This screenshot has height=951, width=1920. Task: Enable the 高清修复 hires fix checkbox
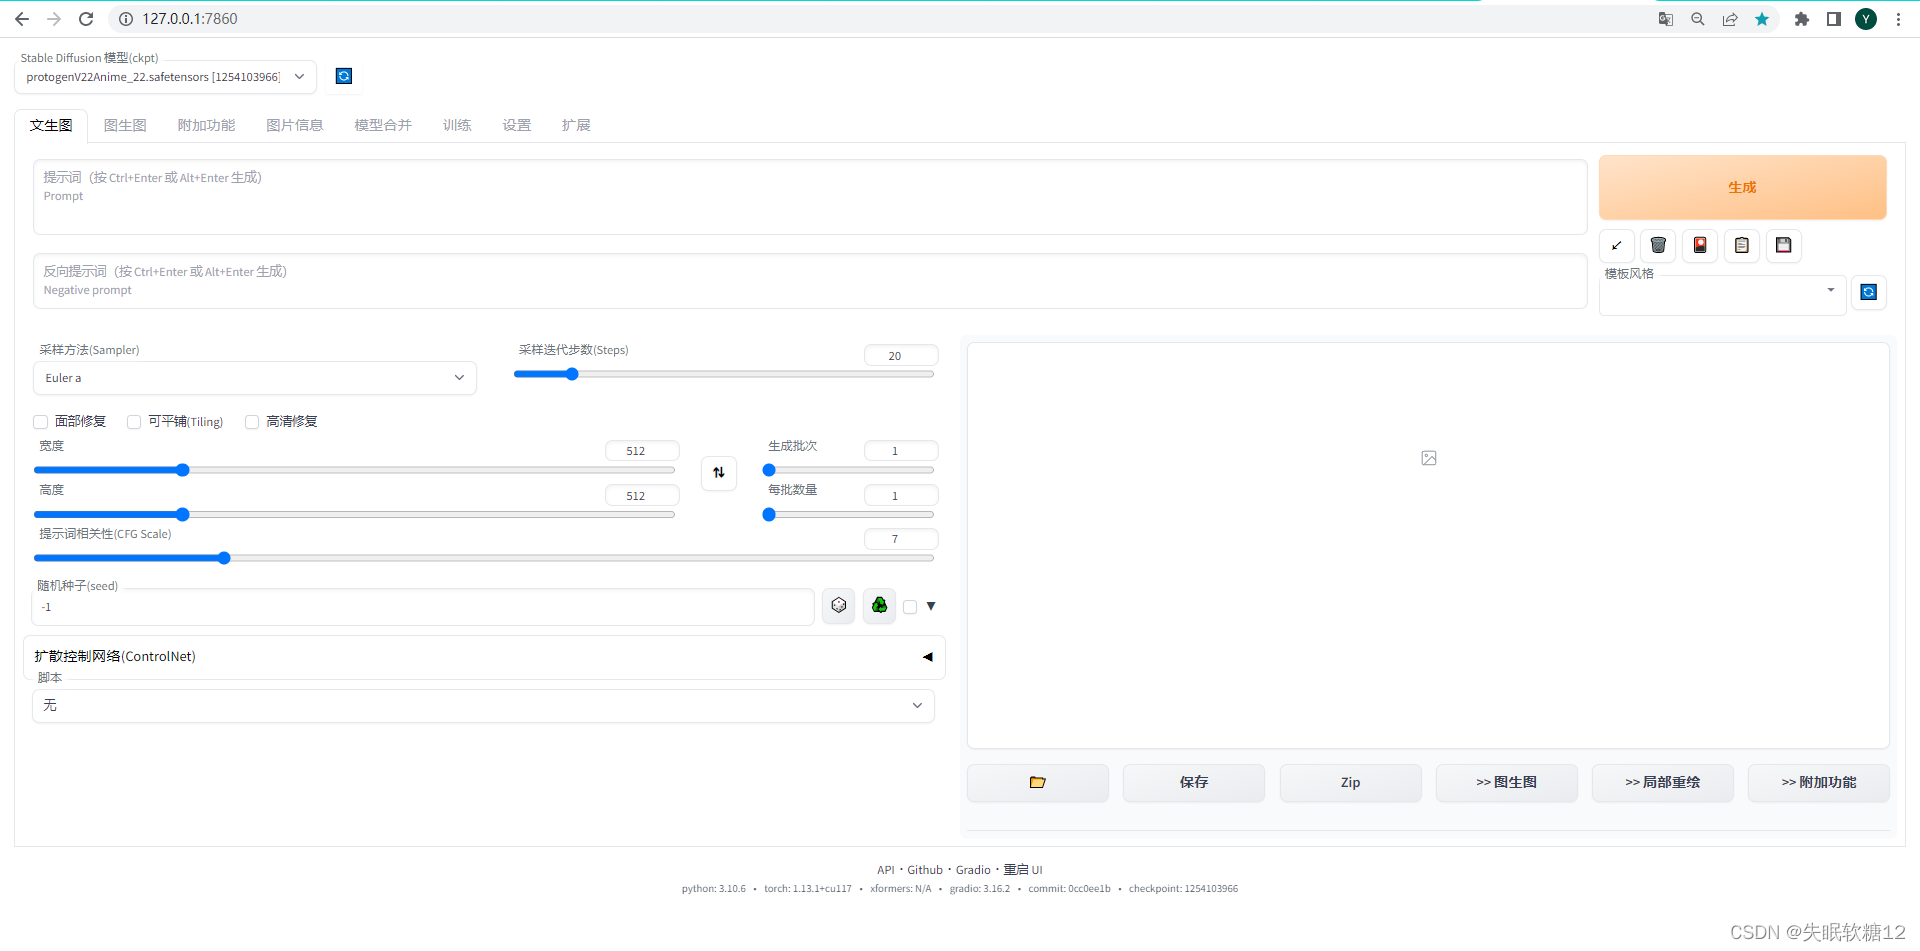pyautogui.click(x=252, y=422)
